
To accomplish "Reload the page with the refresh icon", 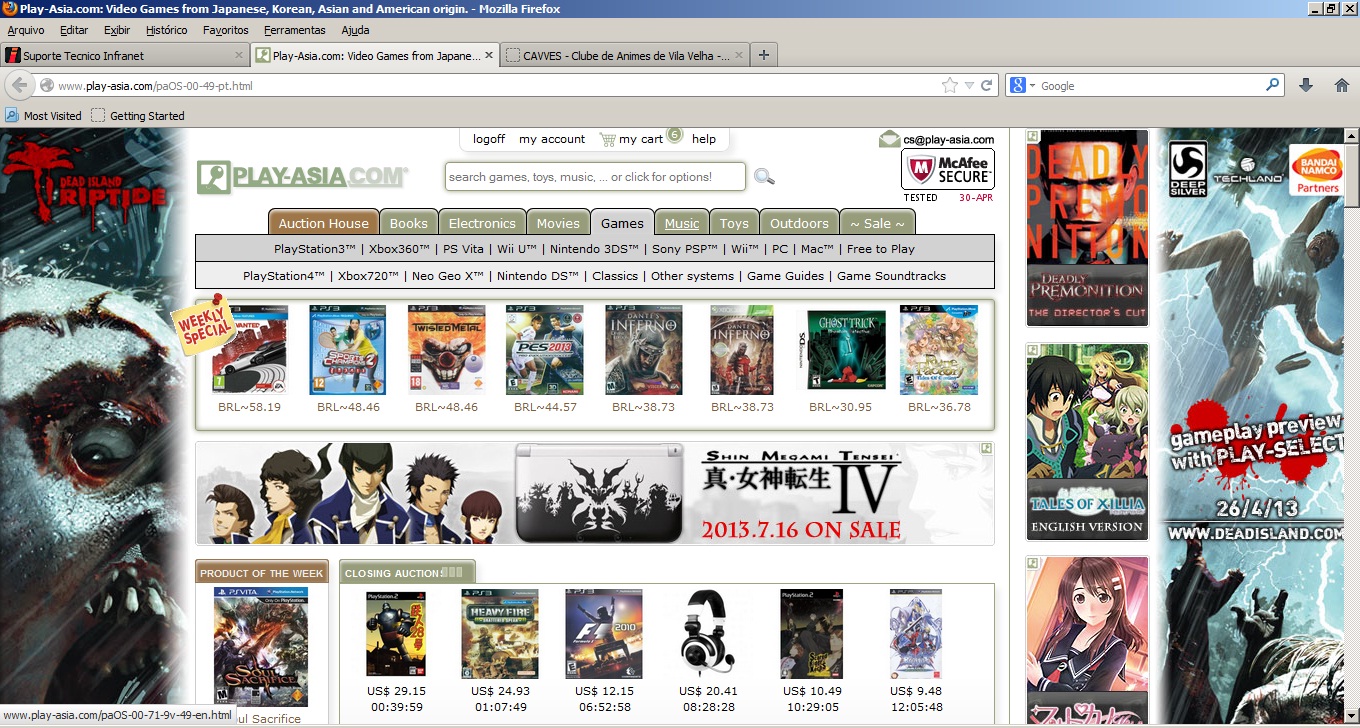I will [x=986, y=86].
